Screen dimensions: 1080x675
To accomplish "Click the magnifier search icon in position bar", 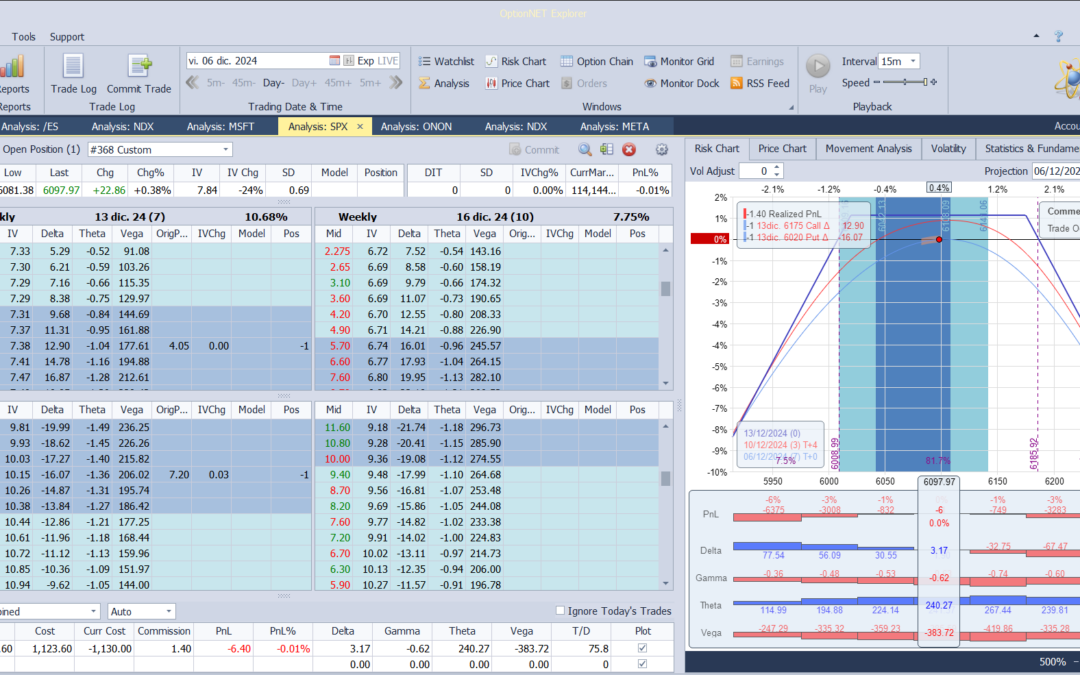I will click(585, 149).
